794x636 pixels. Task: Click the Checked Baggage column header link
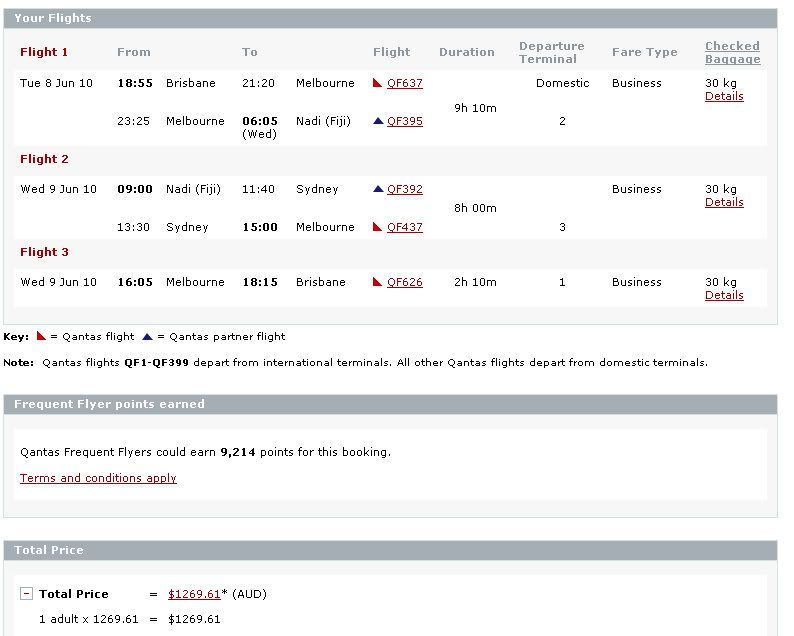tap(732, 52)
